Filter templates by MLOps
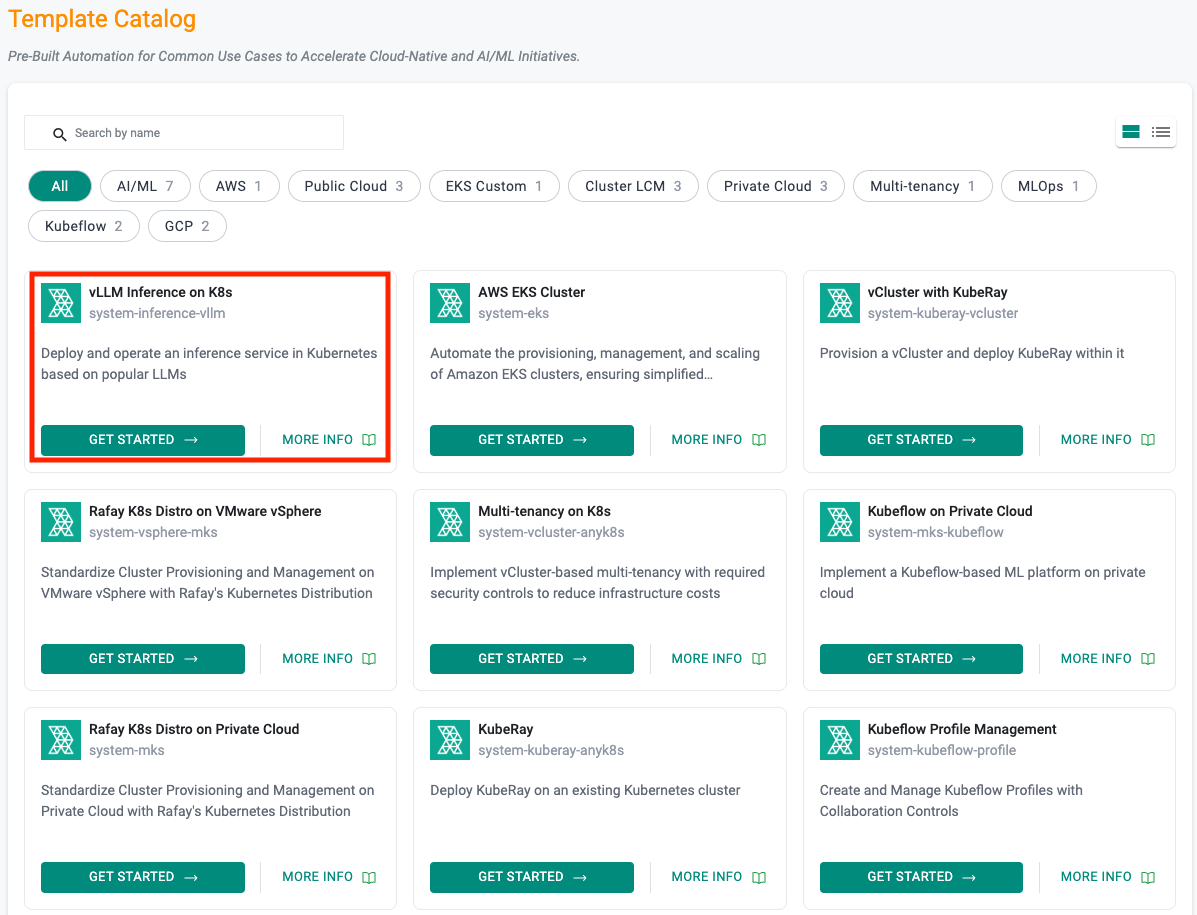Image resolution: width=1197 pixels, height=915 pixels. (x=1048, y=186)
